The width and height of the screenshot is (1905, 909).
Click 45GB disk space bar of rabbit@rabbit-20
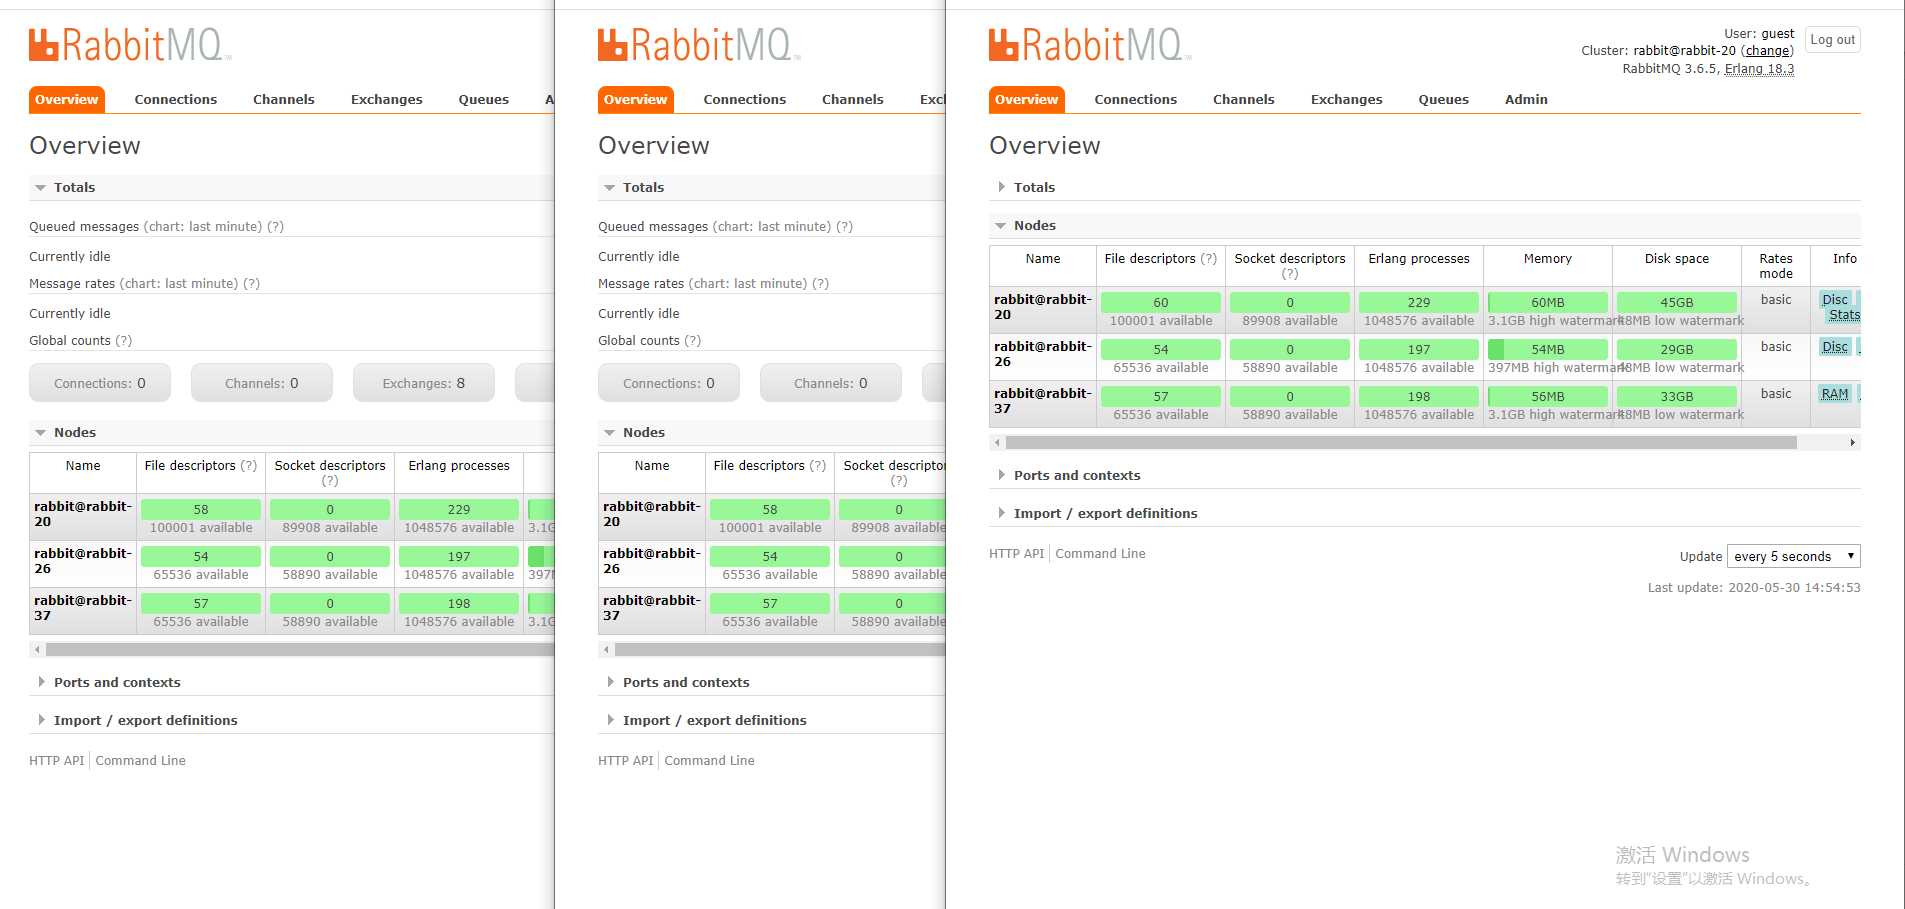pyautogui.click(x=1676, y=302)
